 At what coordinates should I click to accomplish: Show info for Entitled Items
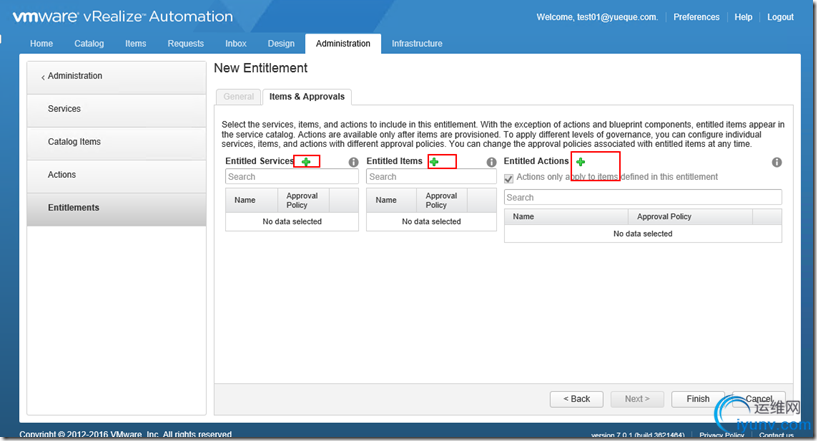point(491,162)
